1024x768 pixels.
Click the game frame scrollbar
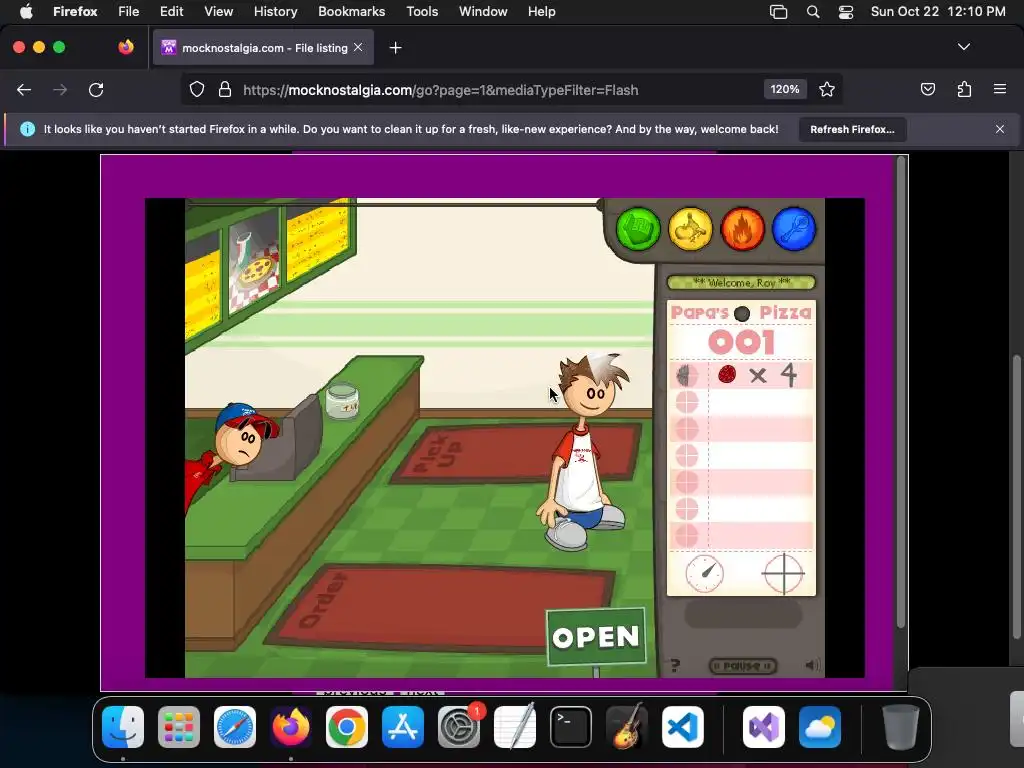(x=901, y=392)
